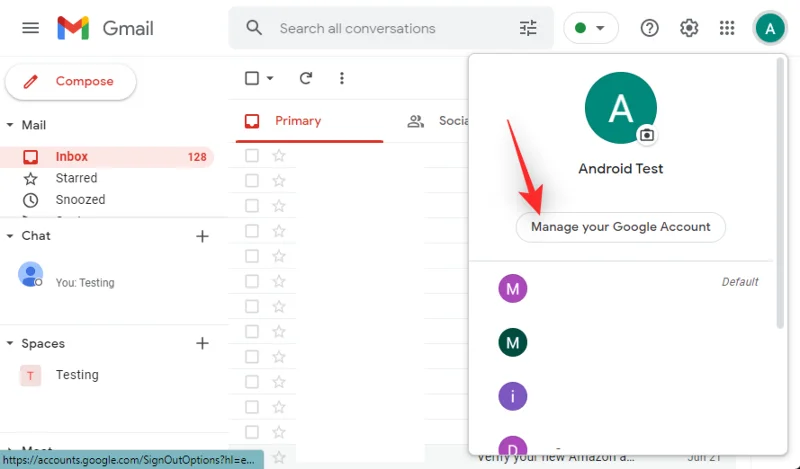Toggle the select-all checkbox

pyautogui.click(x=252, y=78)
